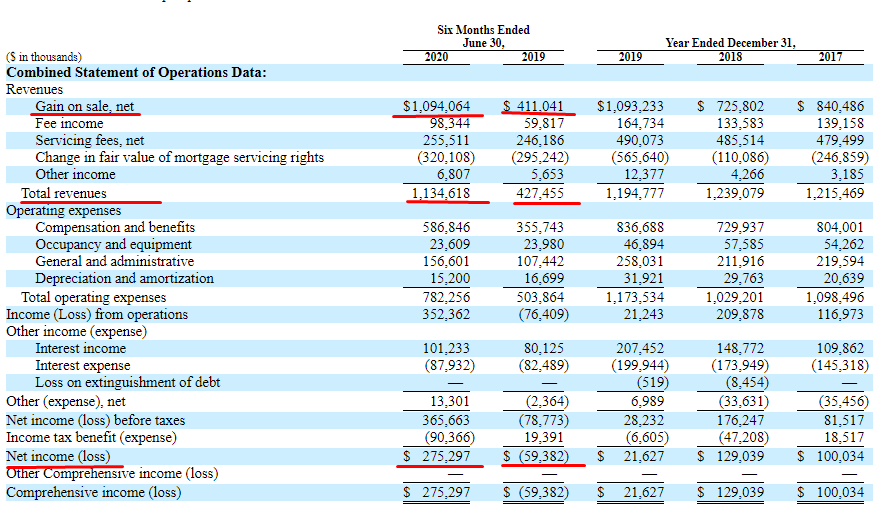Click the Depreciation and amortization value 20,639
Viewport: 881px width, 517px height.
843,278
